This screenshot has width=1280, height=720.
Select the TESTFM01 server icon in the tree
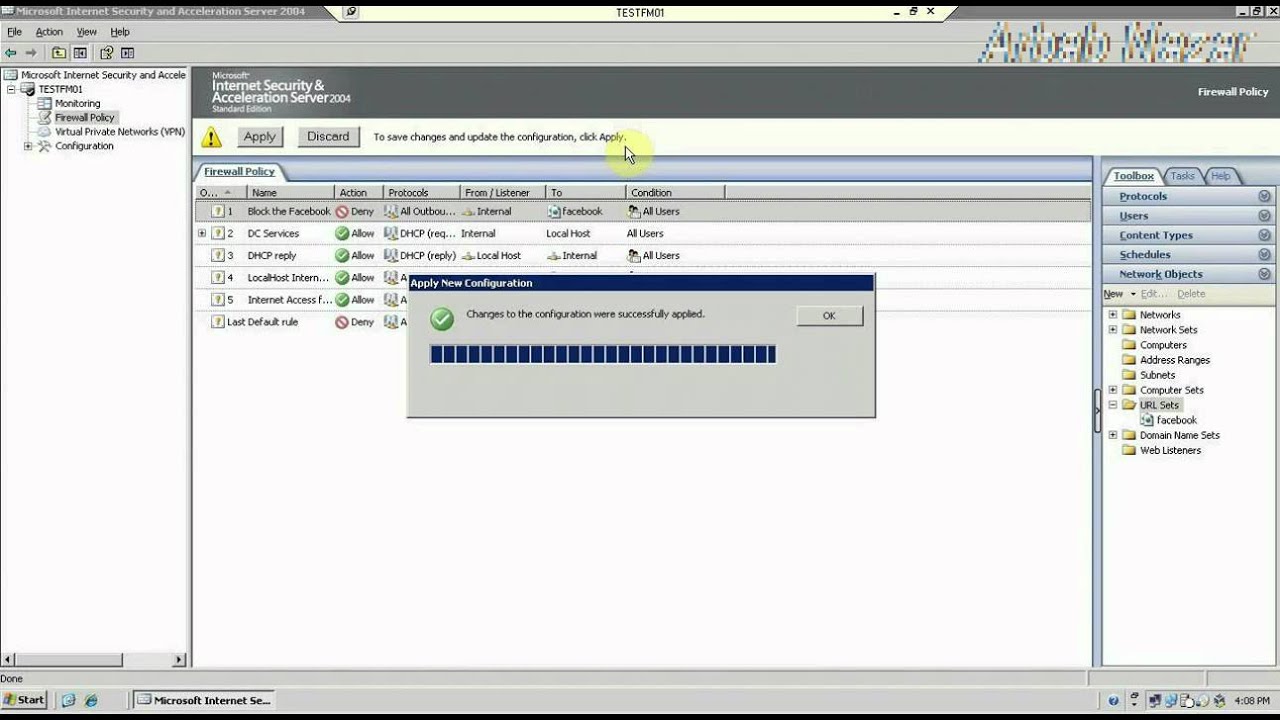pyautogui.click(x=28, y=89)
